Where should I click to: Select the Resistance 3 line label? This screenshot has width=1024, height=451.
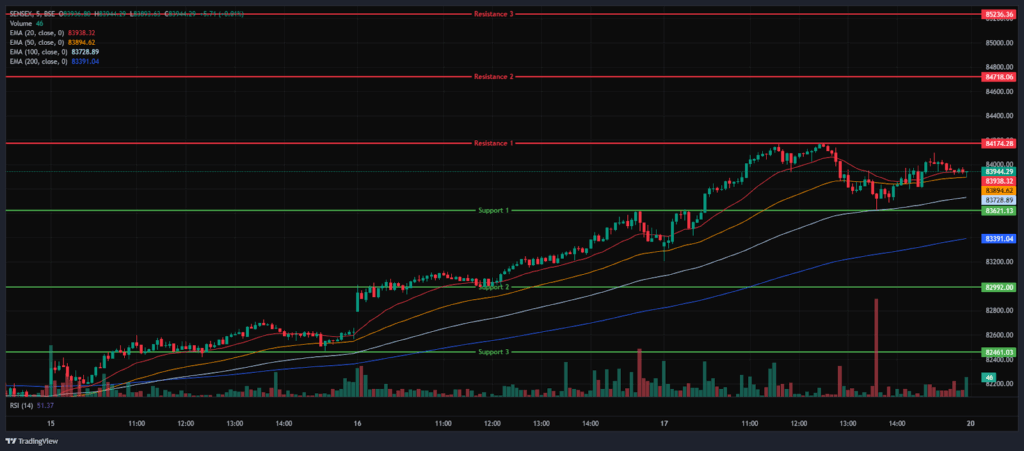(494, 15)
